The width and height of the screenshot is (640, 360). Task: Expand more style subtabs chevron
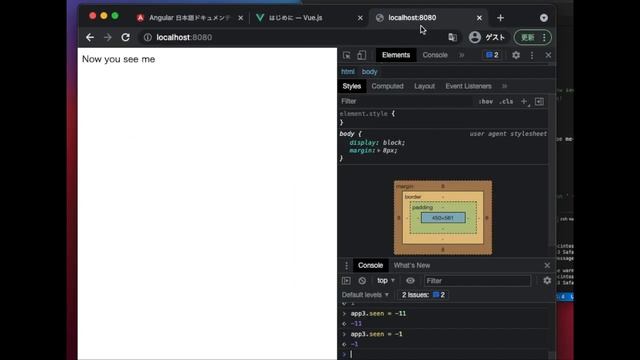click(505, 86)
